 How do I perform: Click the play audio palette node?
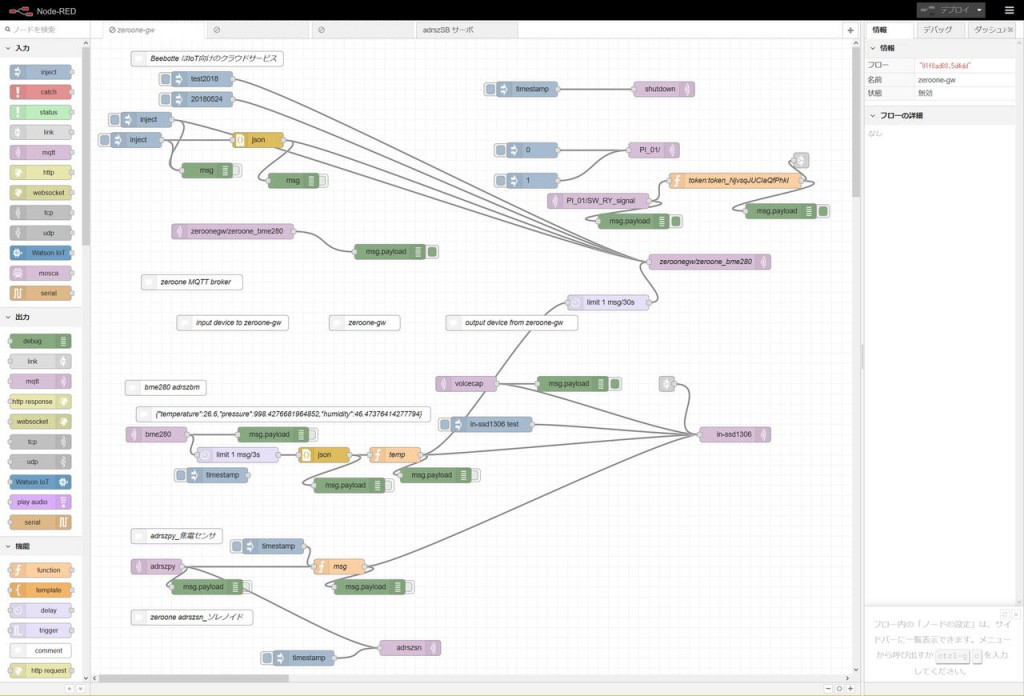tap(41, 502)
